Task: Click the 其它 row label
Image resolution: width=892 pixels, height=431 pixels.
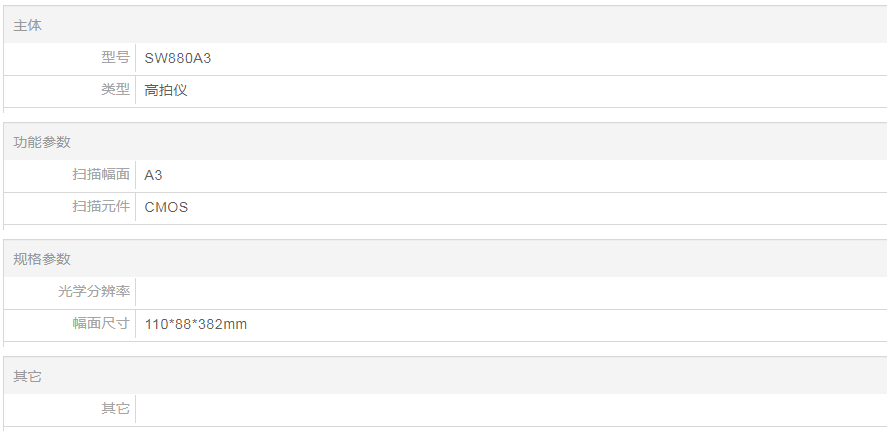Action: [x=115, y=408]
